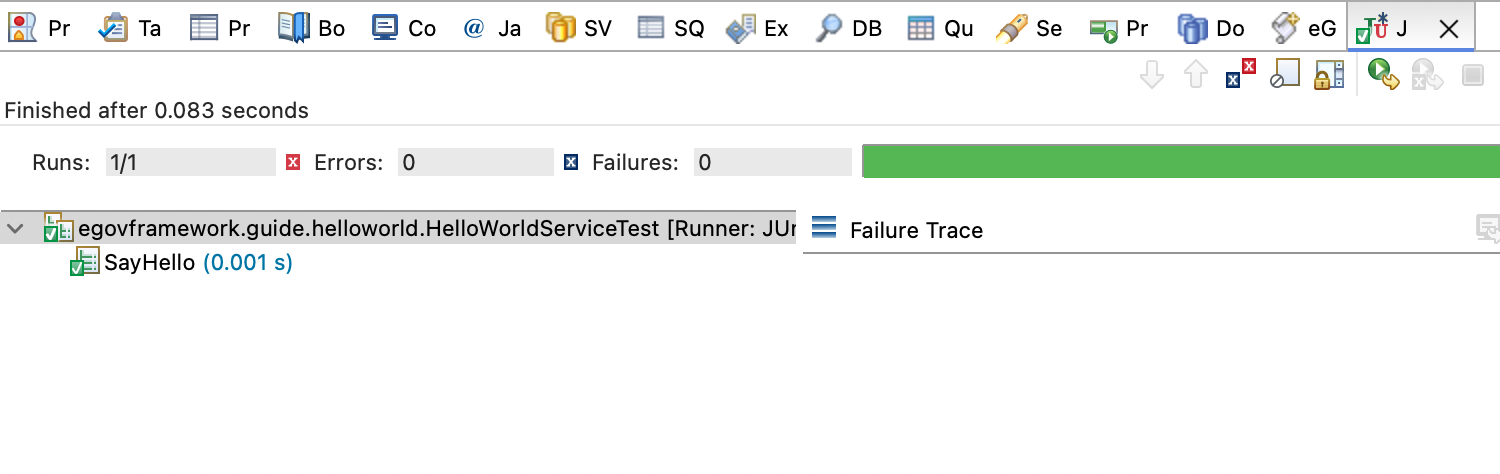Close the JUnit view tab
1500x474 pixels.
(1448, 29)
